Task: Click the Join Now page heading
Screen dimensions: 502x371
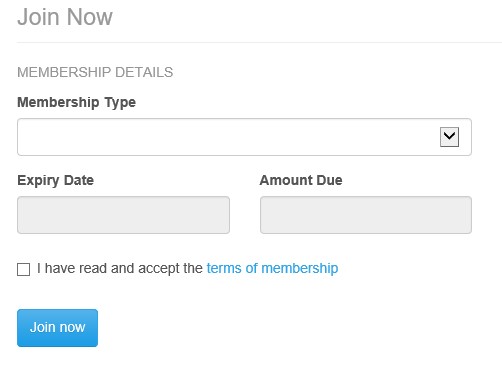Action: click(65, 17)
